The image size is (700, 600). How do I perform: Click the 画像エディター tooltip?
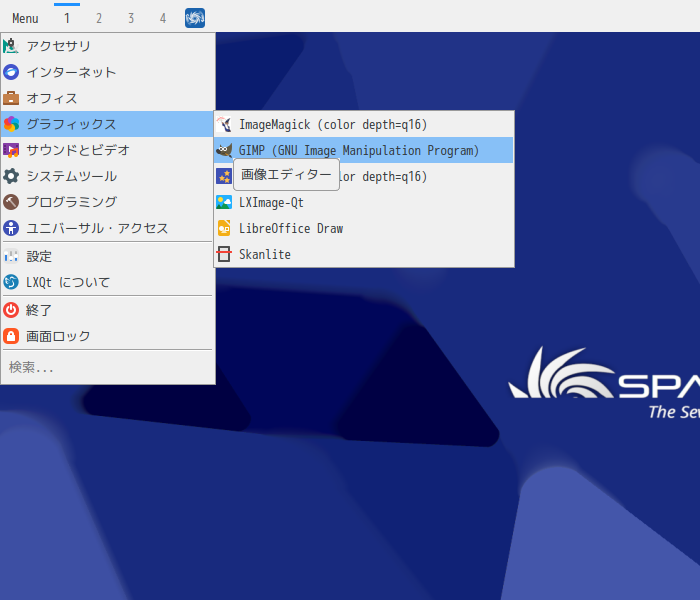tap(286, 175)
